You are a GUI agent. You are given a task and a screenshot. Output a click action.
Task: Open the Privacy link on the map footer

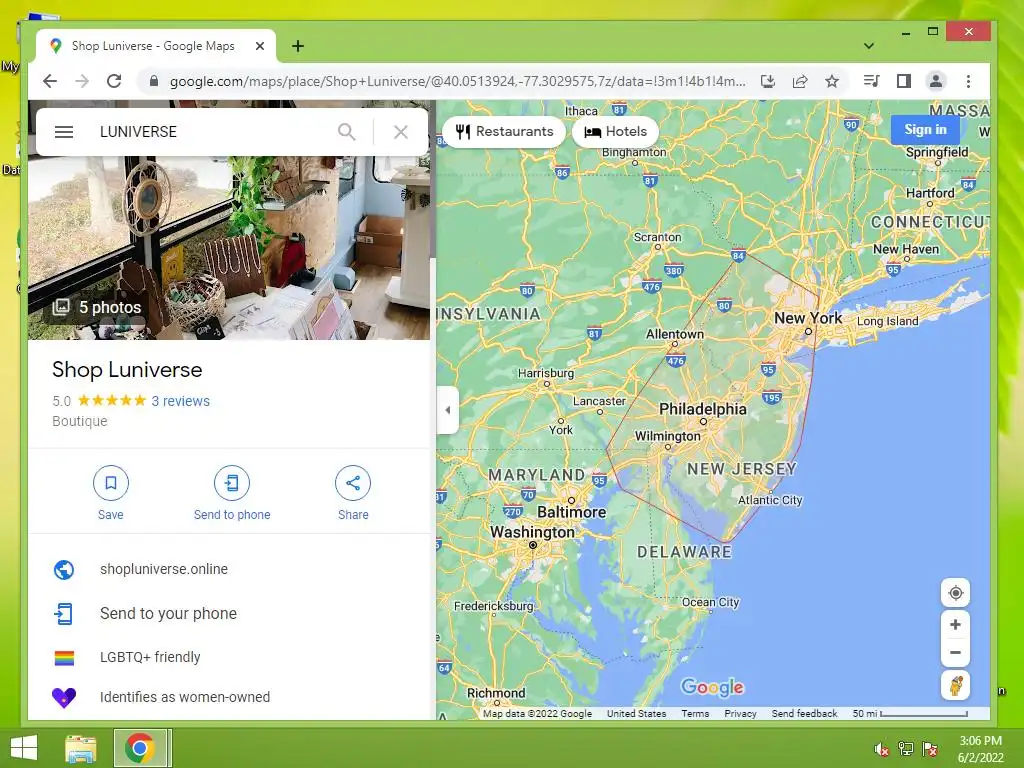click(740, 714)
